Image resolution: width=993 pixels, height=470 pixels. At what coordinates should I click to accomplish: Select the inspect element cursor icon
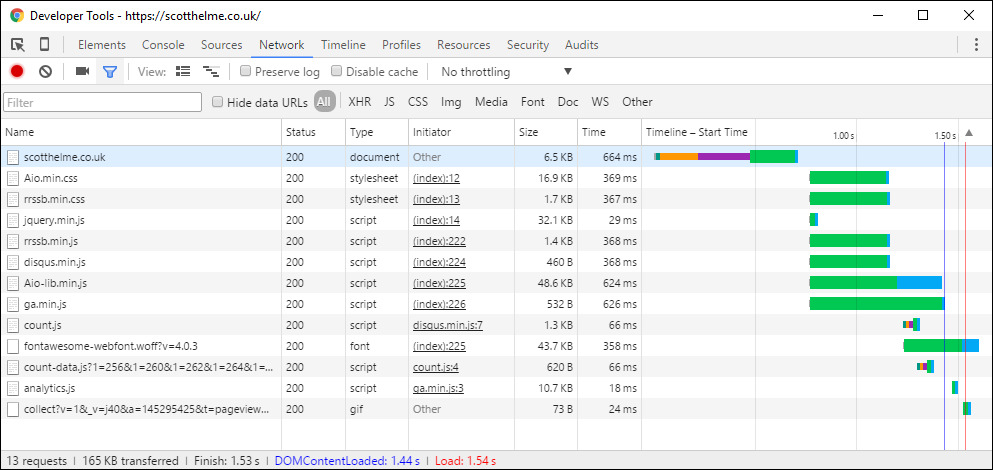(x=18, y=45)
